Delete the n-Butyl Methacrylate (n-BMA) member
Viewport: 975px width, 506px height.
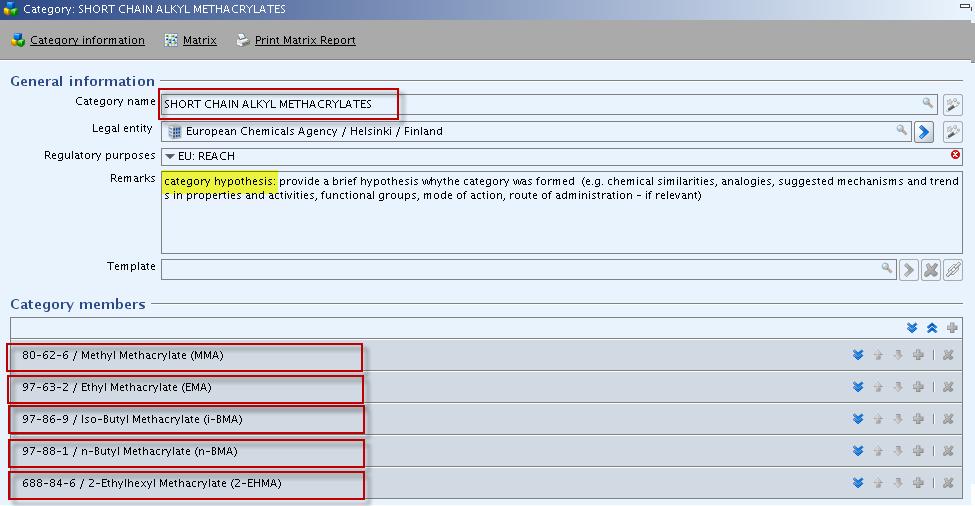[948, 451]
